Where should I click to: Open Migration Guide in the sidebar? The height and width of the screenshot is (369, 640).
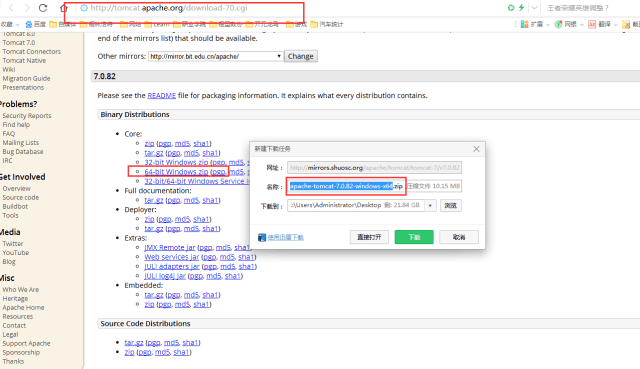click(26, 78)
